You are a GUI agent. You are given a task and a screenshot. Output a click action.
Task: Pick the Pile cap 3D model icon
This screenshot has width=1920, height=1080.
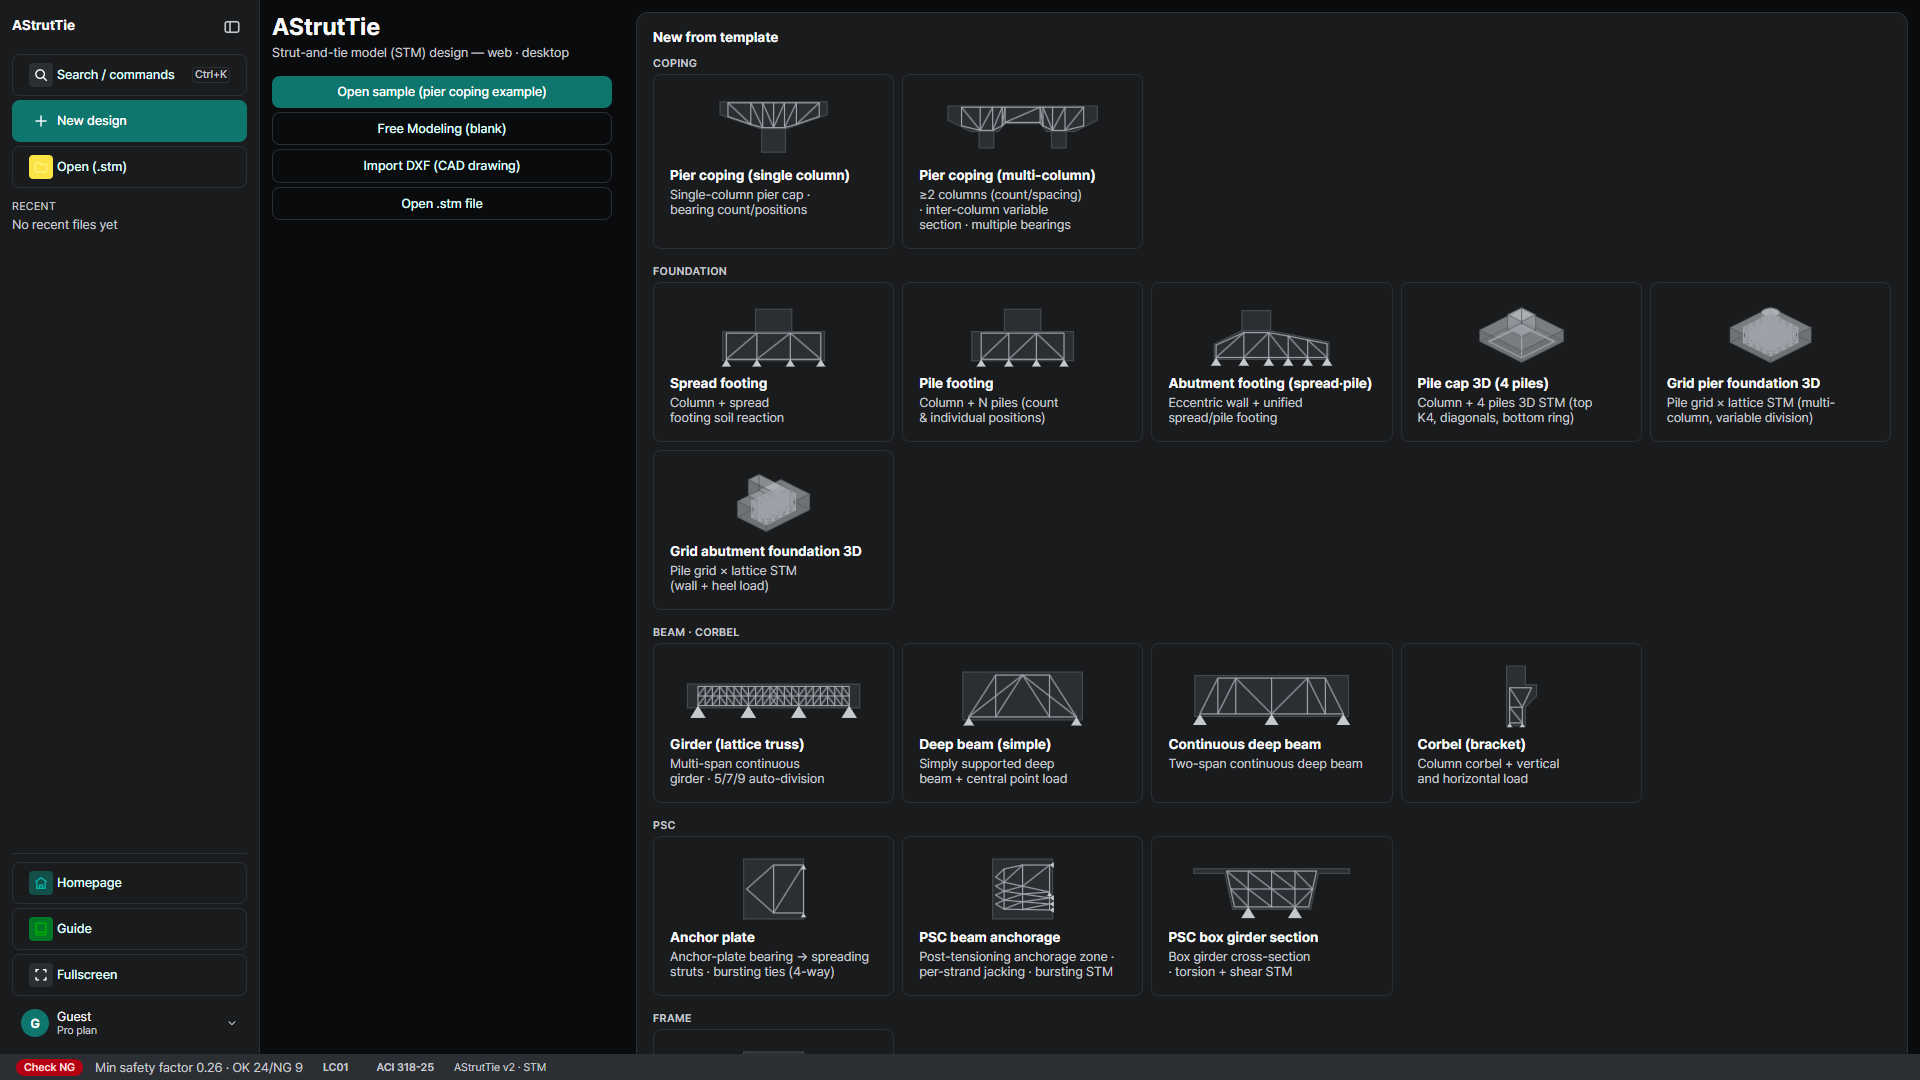[1521, 334]
